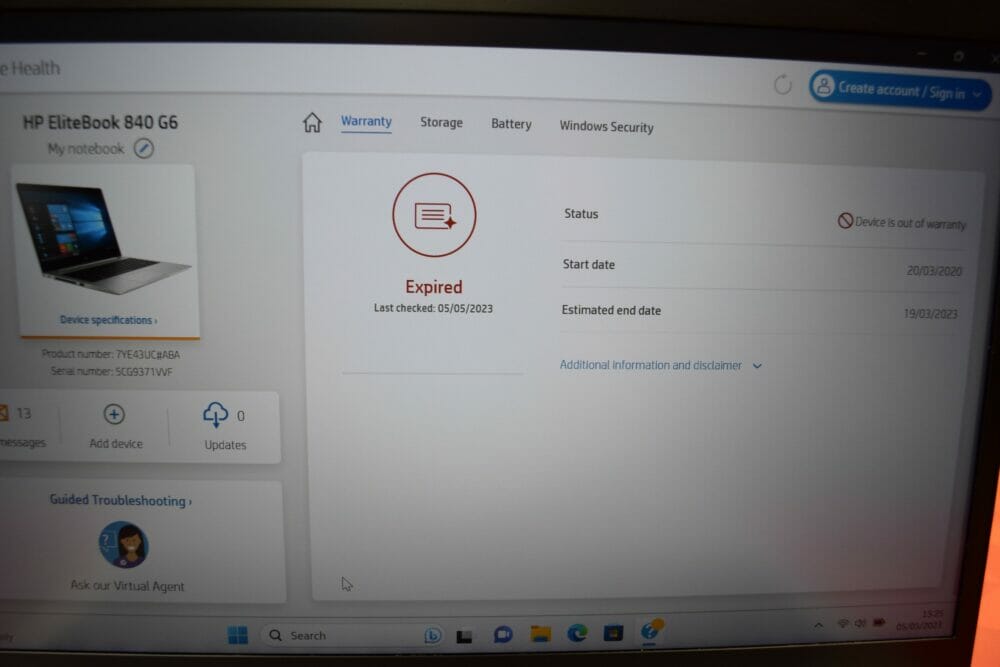Click the volume speaker tray icon
The image size is (1000, 667).
tap(860, 622)
